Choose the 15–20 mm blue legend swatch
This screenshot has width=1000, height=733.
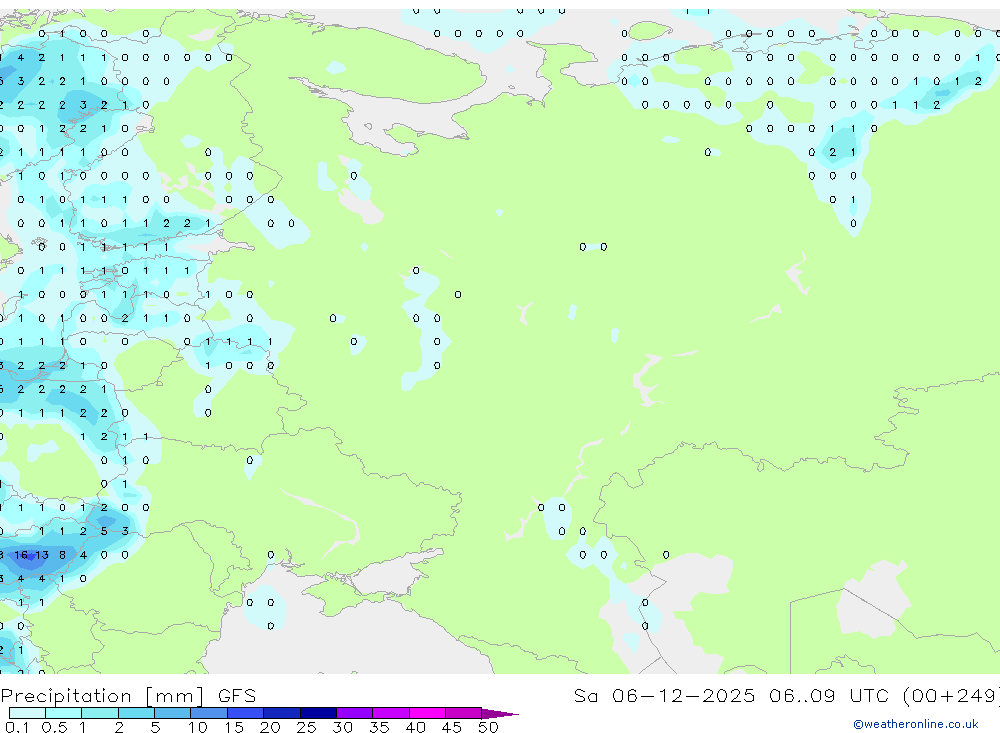245,713
